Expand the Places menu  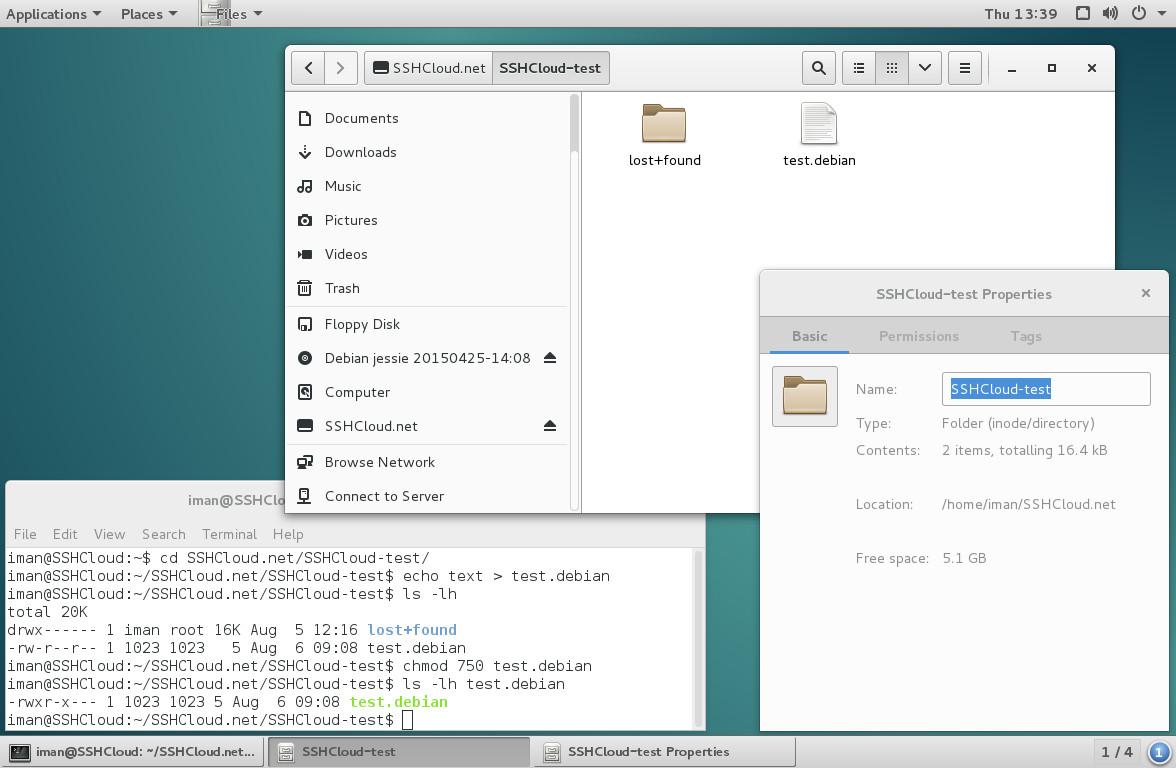click(149, 14)
